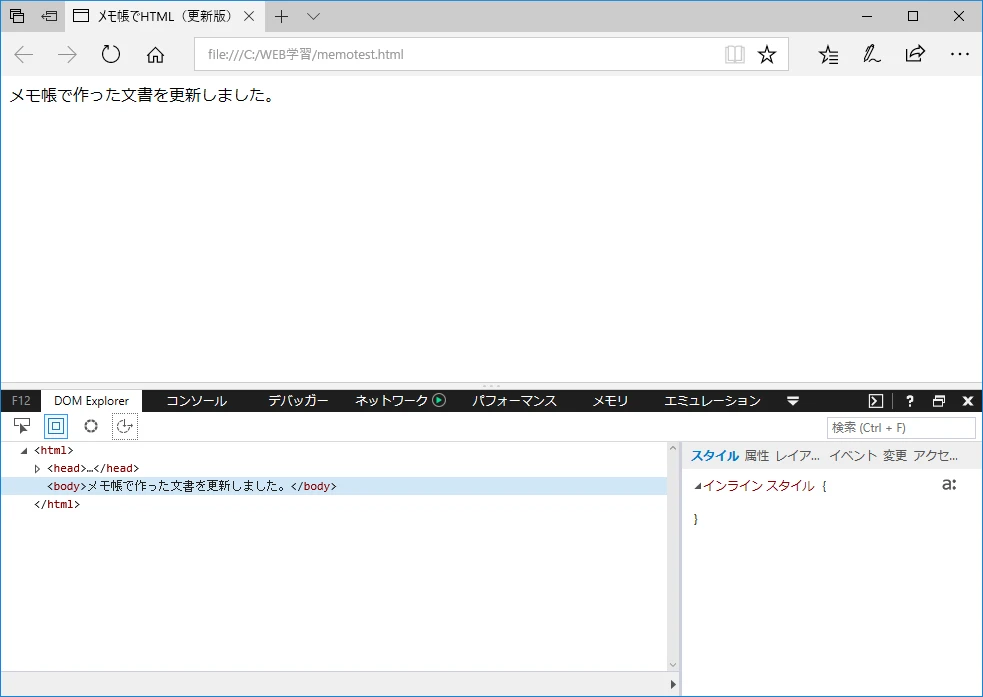Minimize the browser window

pyautogui.click(x=867, y=16)
